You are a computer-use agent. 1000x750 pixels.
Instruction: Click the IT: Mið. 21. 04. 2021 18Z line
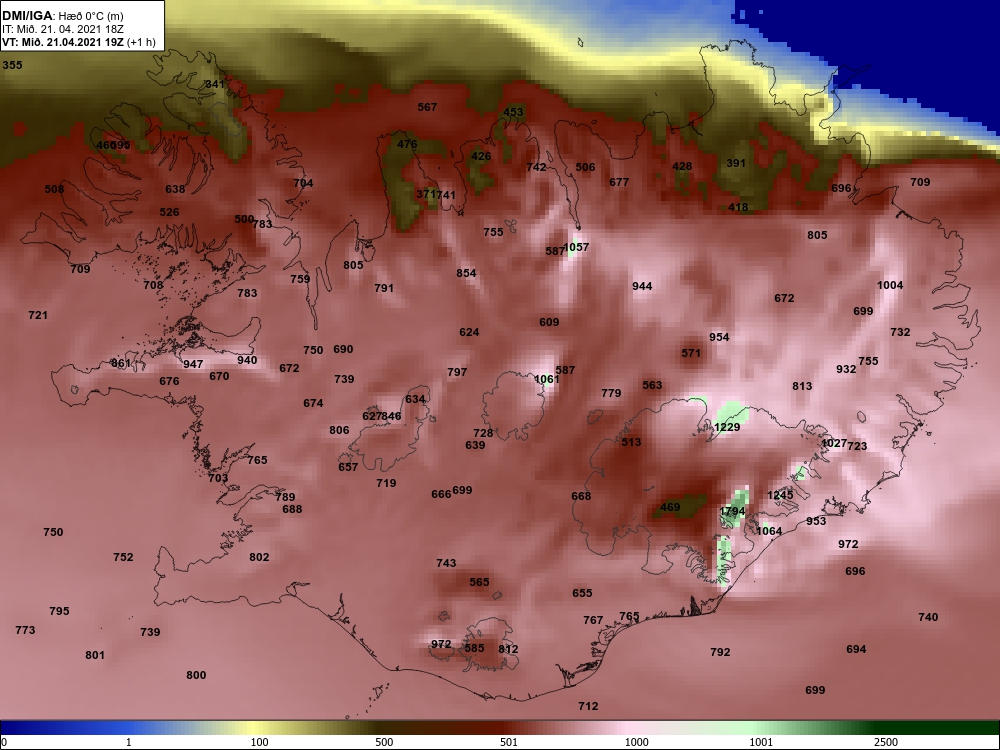[62, 29]
